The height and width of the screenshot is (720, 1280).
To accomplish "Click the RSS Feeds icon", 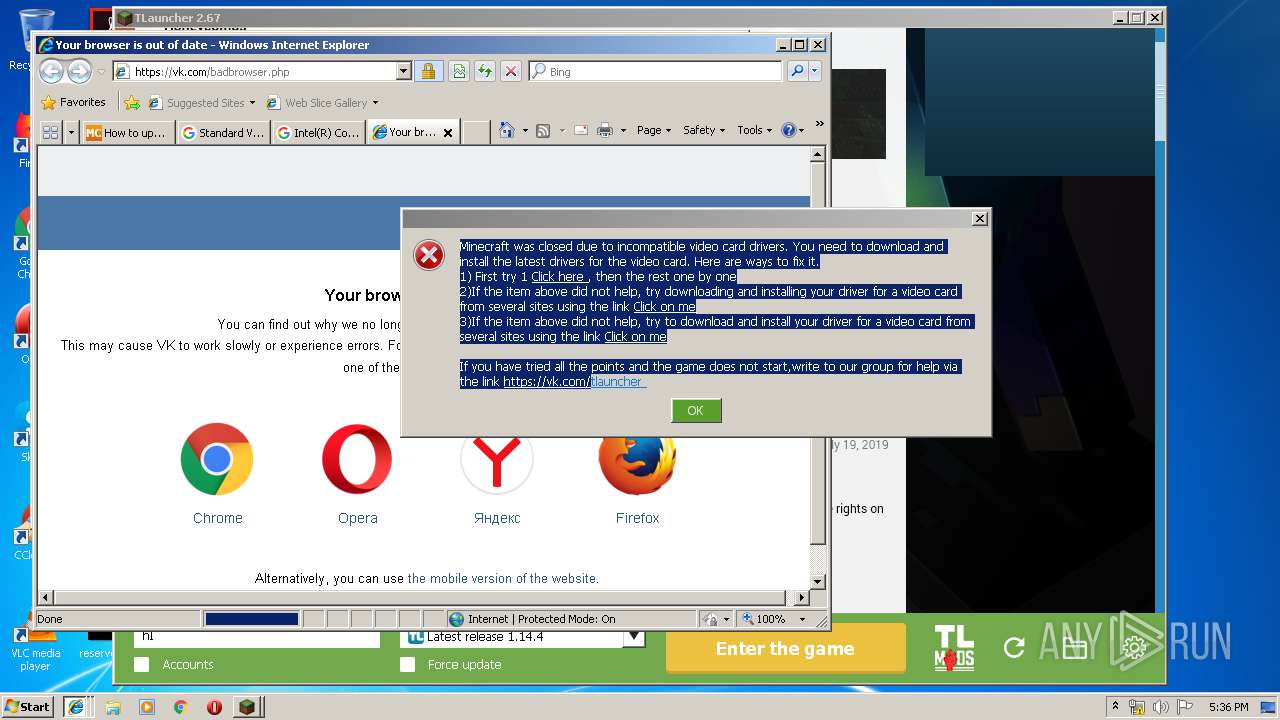I will pyautogui.click(x=543, y=130).
